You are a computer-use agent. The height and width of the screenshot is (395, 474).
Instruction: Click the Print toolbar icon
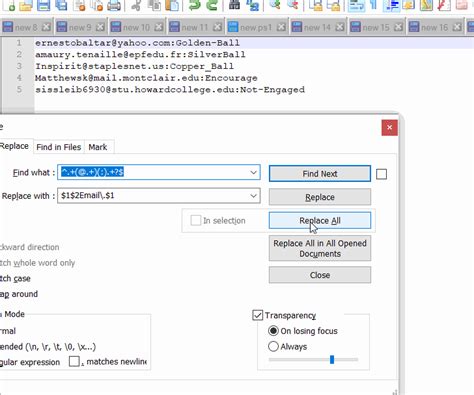[114, 5]
